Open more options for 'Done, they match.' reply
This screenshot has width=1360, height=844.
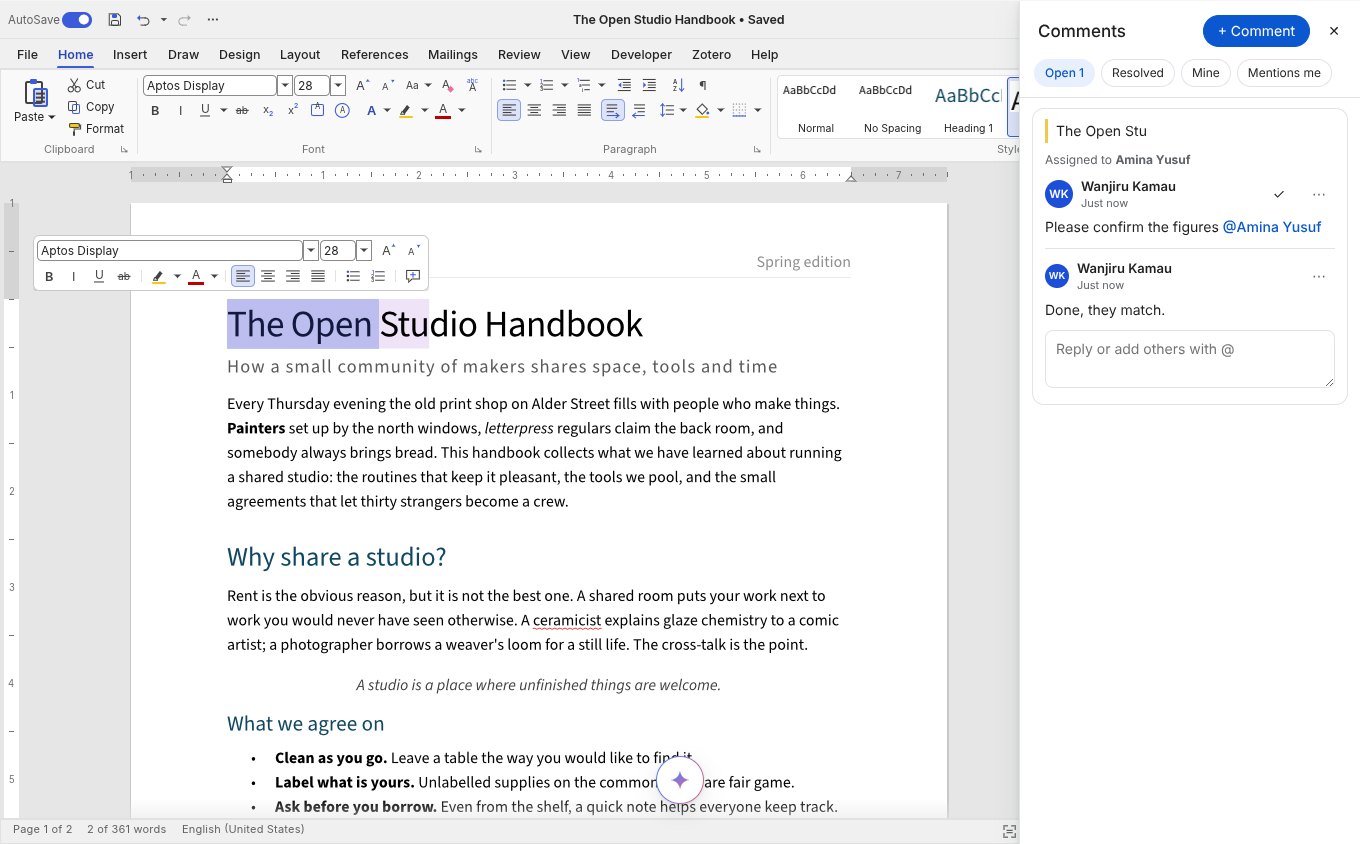[x=1319, y=277]
